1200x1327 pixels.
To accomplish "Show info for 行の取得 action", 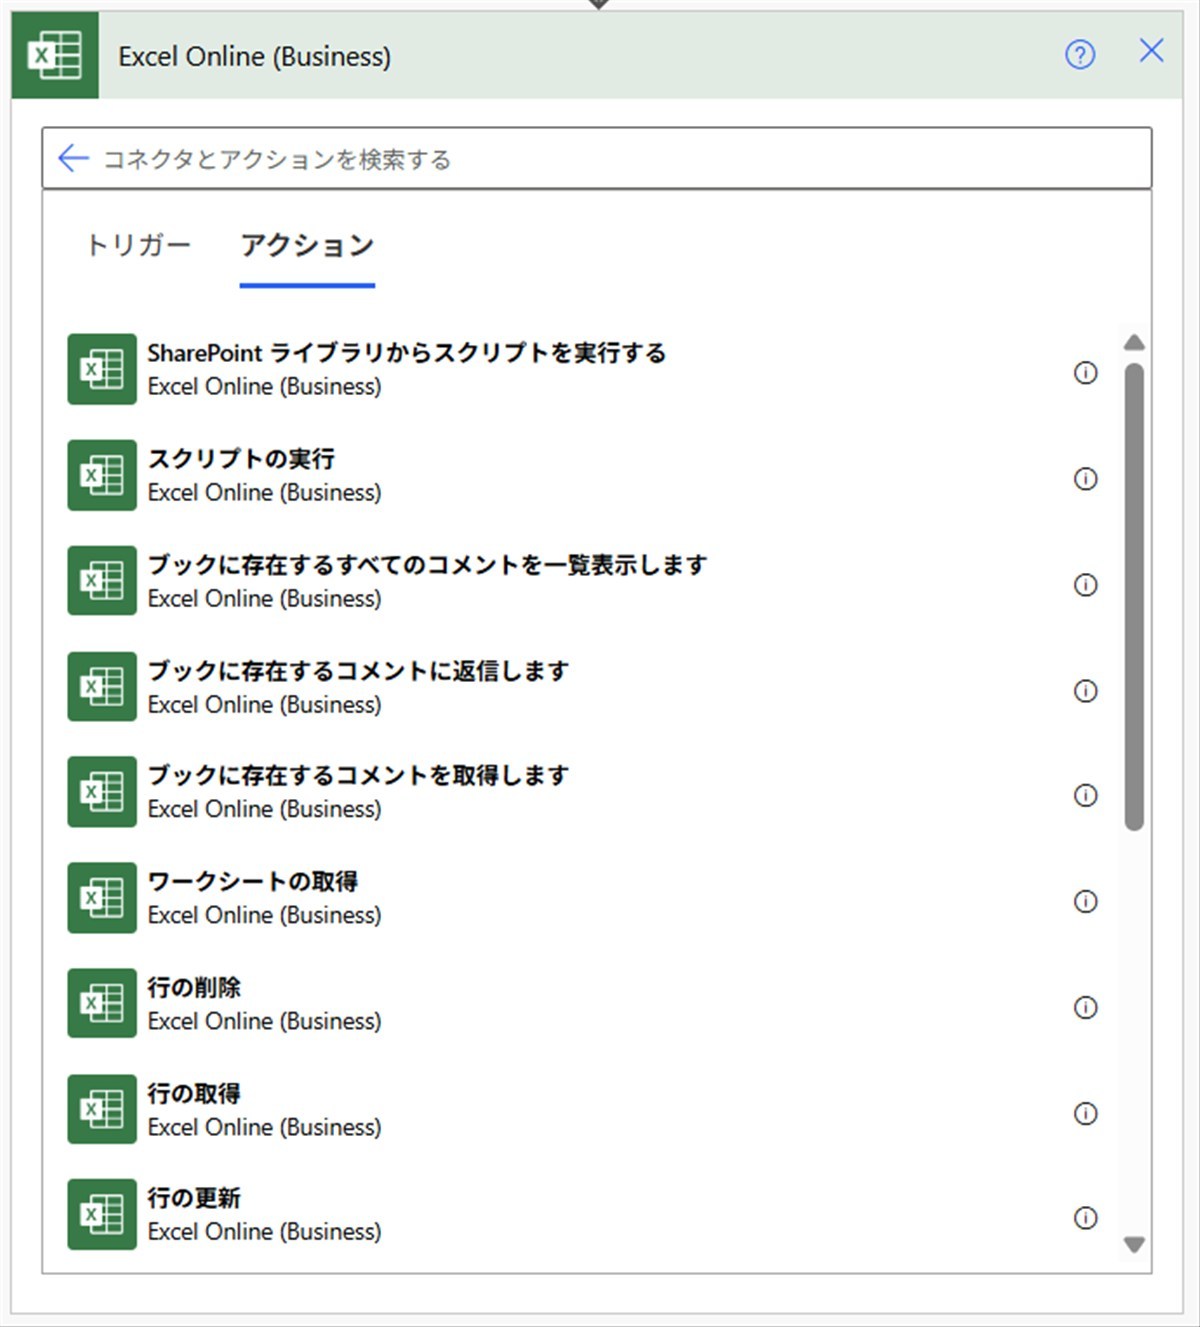I will coord(1085,1113).
